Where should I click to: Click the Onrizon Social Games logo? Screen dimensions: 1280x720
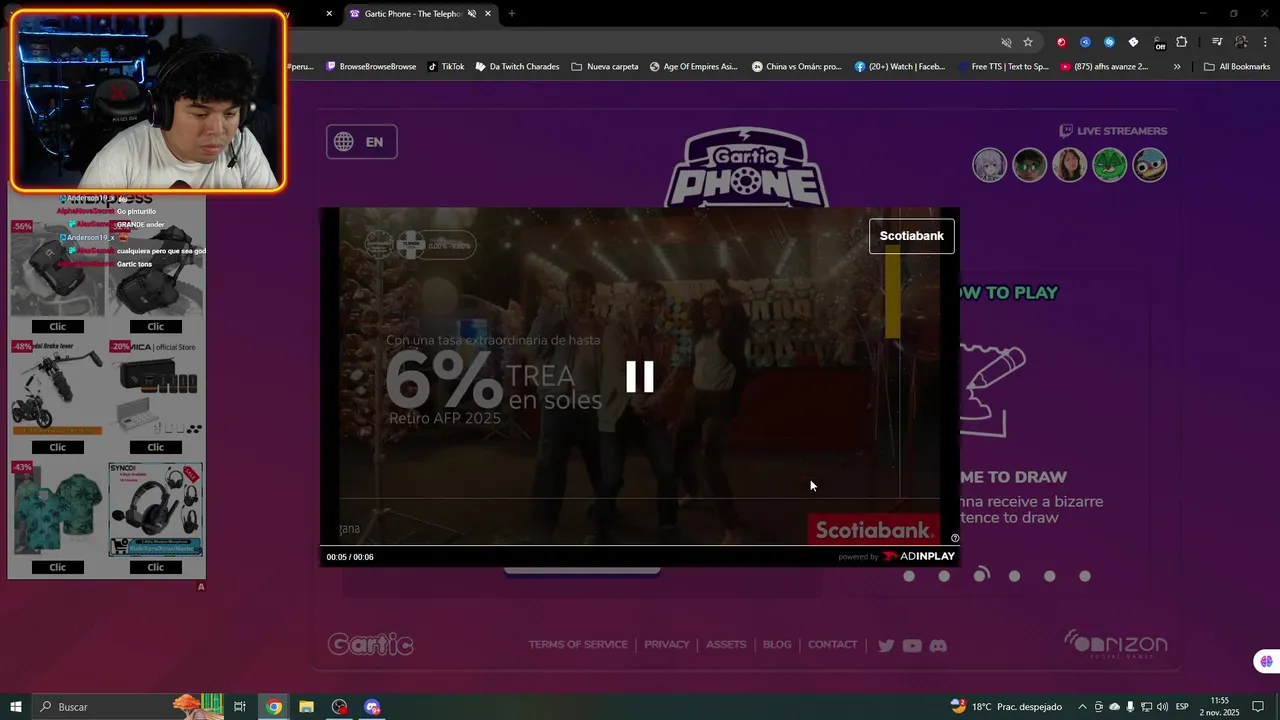1115,644
